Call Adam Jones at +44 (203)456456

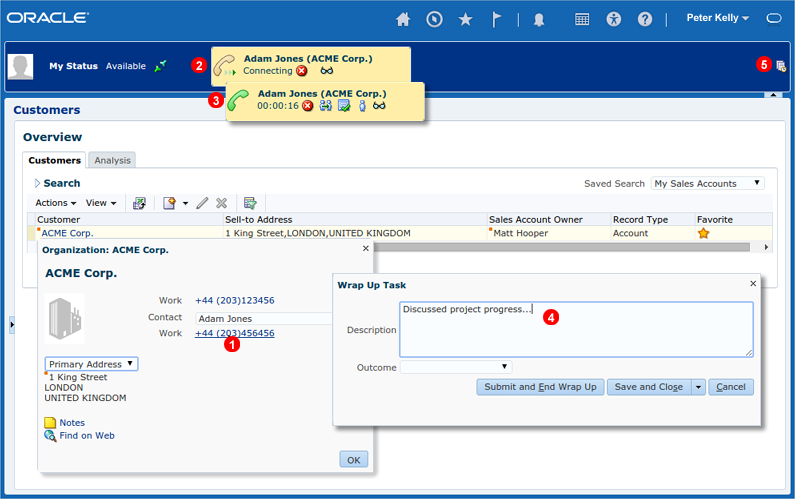coord(235,333)
